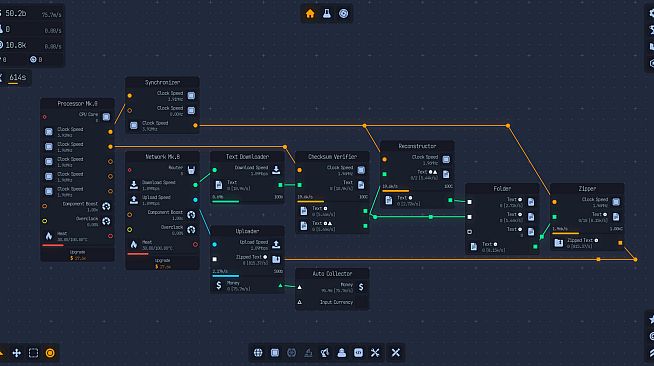Select the CPU chip category in bottom toolbar
654x366 pixels.
click(275, 353)
